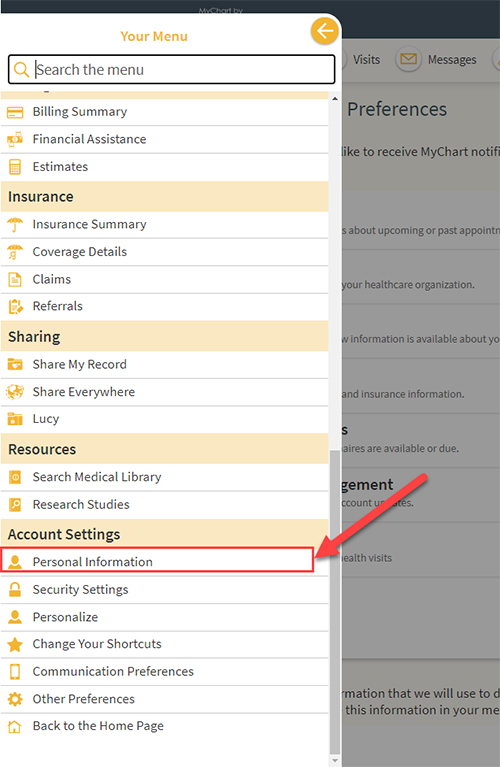Open Visits in the top bar
The image size is (500, 767).
click(x=366, y=60)
